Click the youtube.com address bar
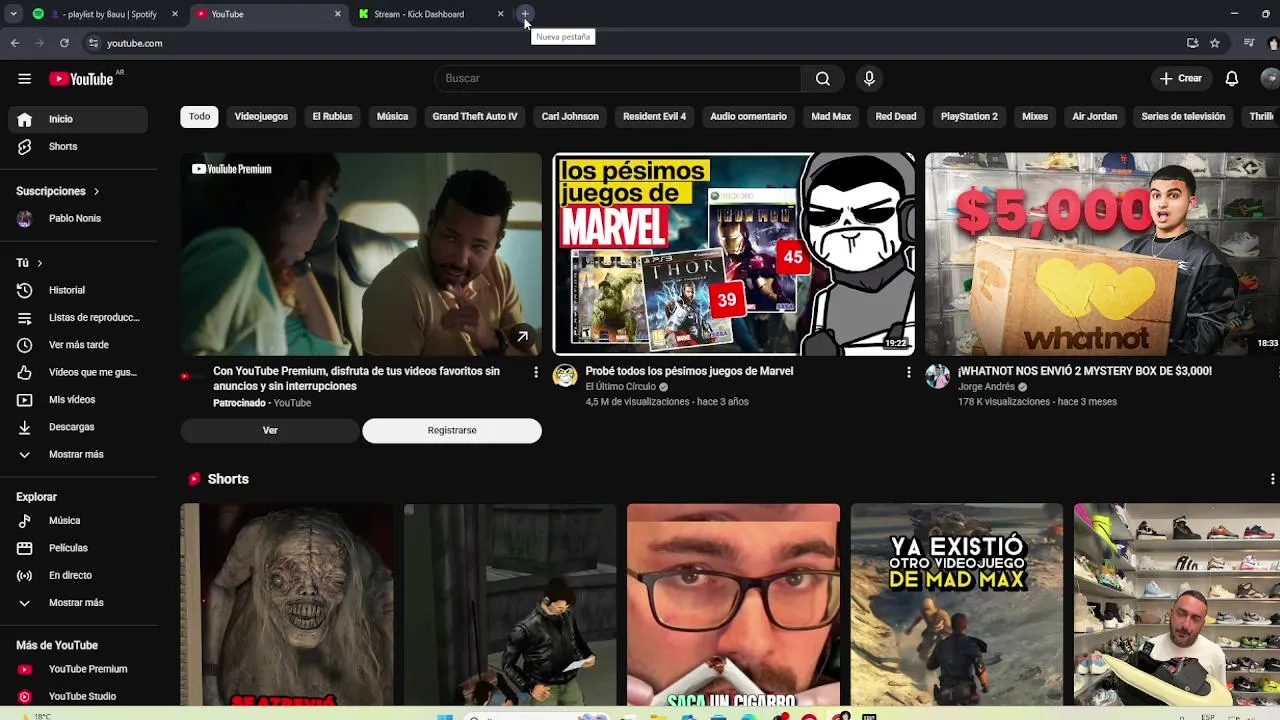 (640, 43)
